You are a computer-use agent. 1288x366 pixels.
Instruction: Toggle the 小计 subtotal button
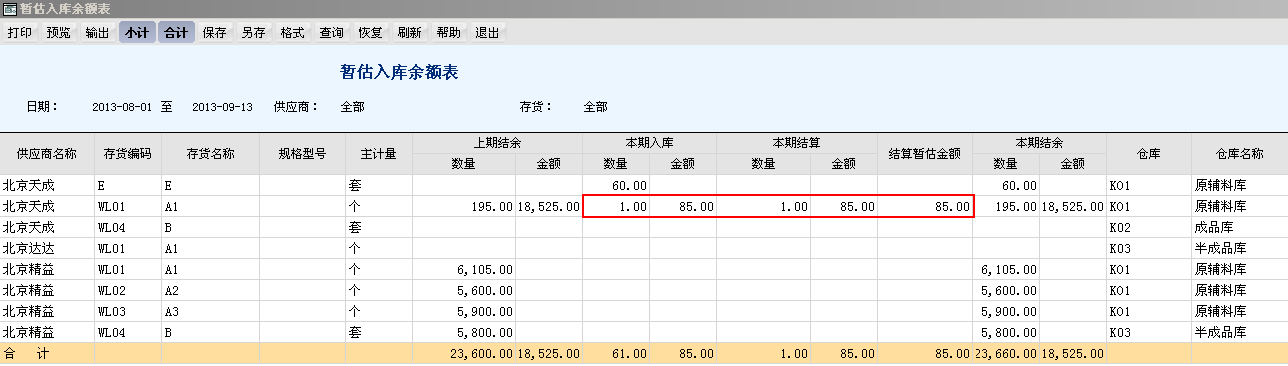pyautogui.click(x=137, y=32)
